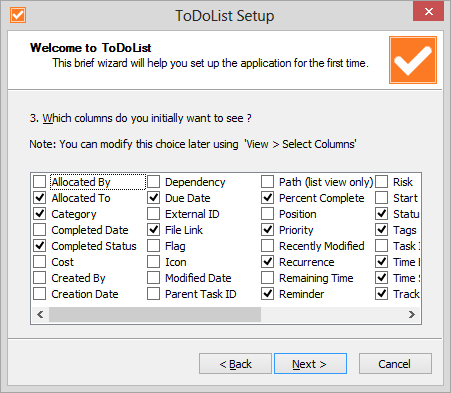Uncheck the Allocated To column
Image resolution: width=451 pixels, height=393 pixels.
click(40, 198)
